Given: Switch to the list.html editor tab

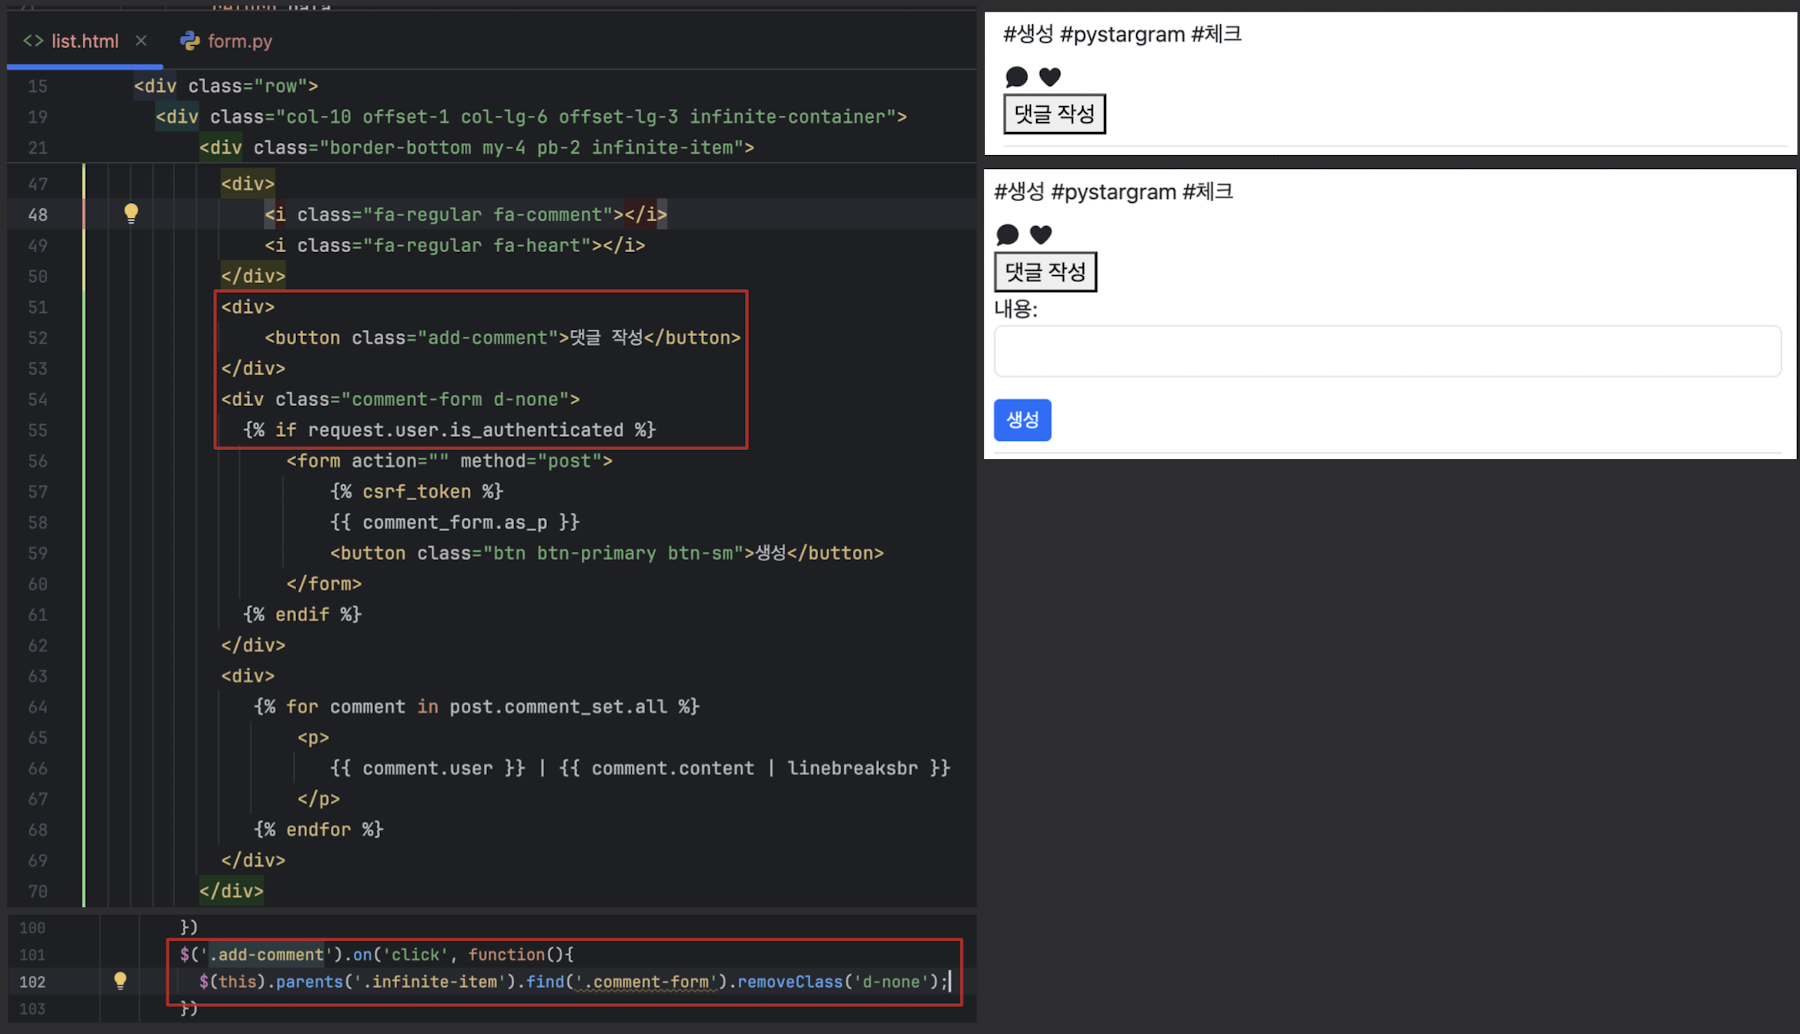Looking at the screenshot, I should (85, 41).
